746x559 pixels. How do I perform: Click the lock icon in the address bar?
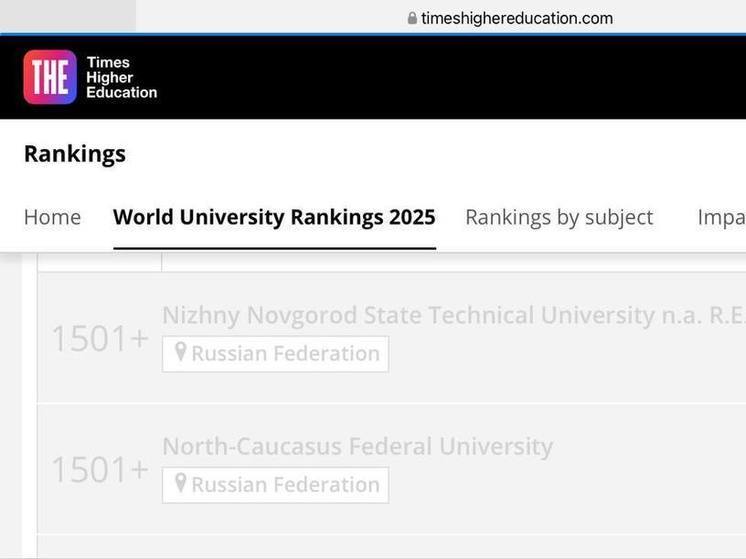click(x=412, y=19)
